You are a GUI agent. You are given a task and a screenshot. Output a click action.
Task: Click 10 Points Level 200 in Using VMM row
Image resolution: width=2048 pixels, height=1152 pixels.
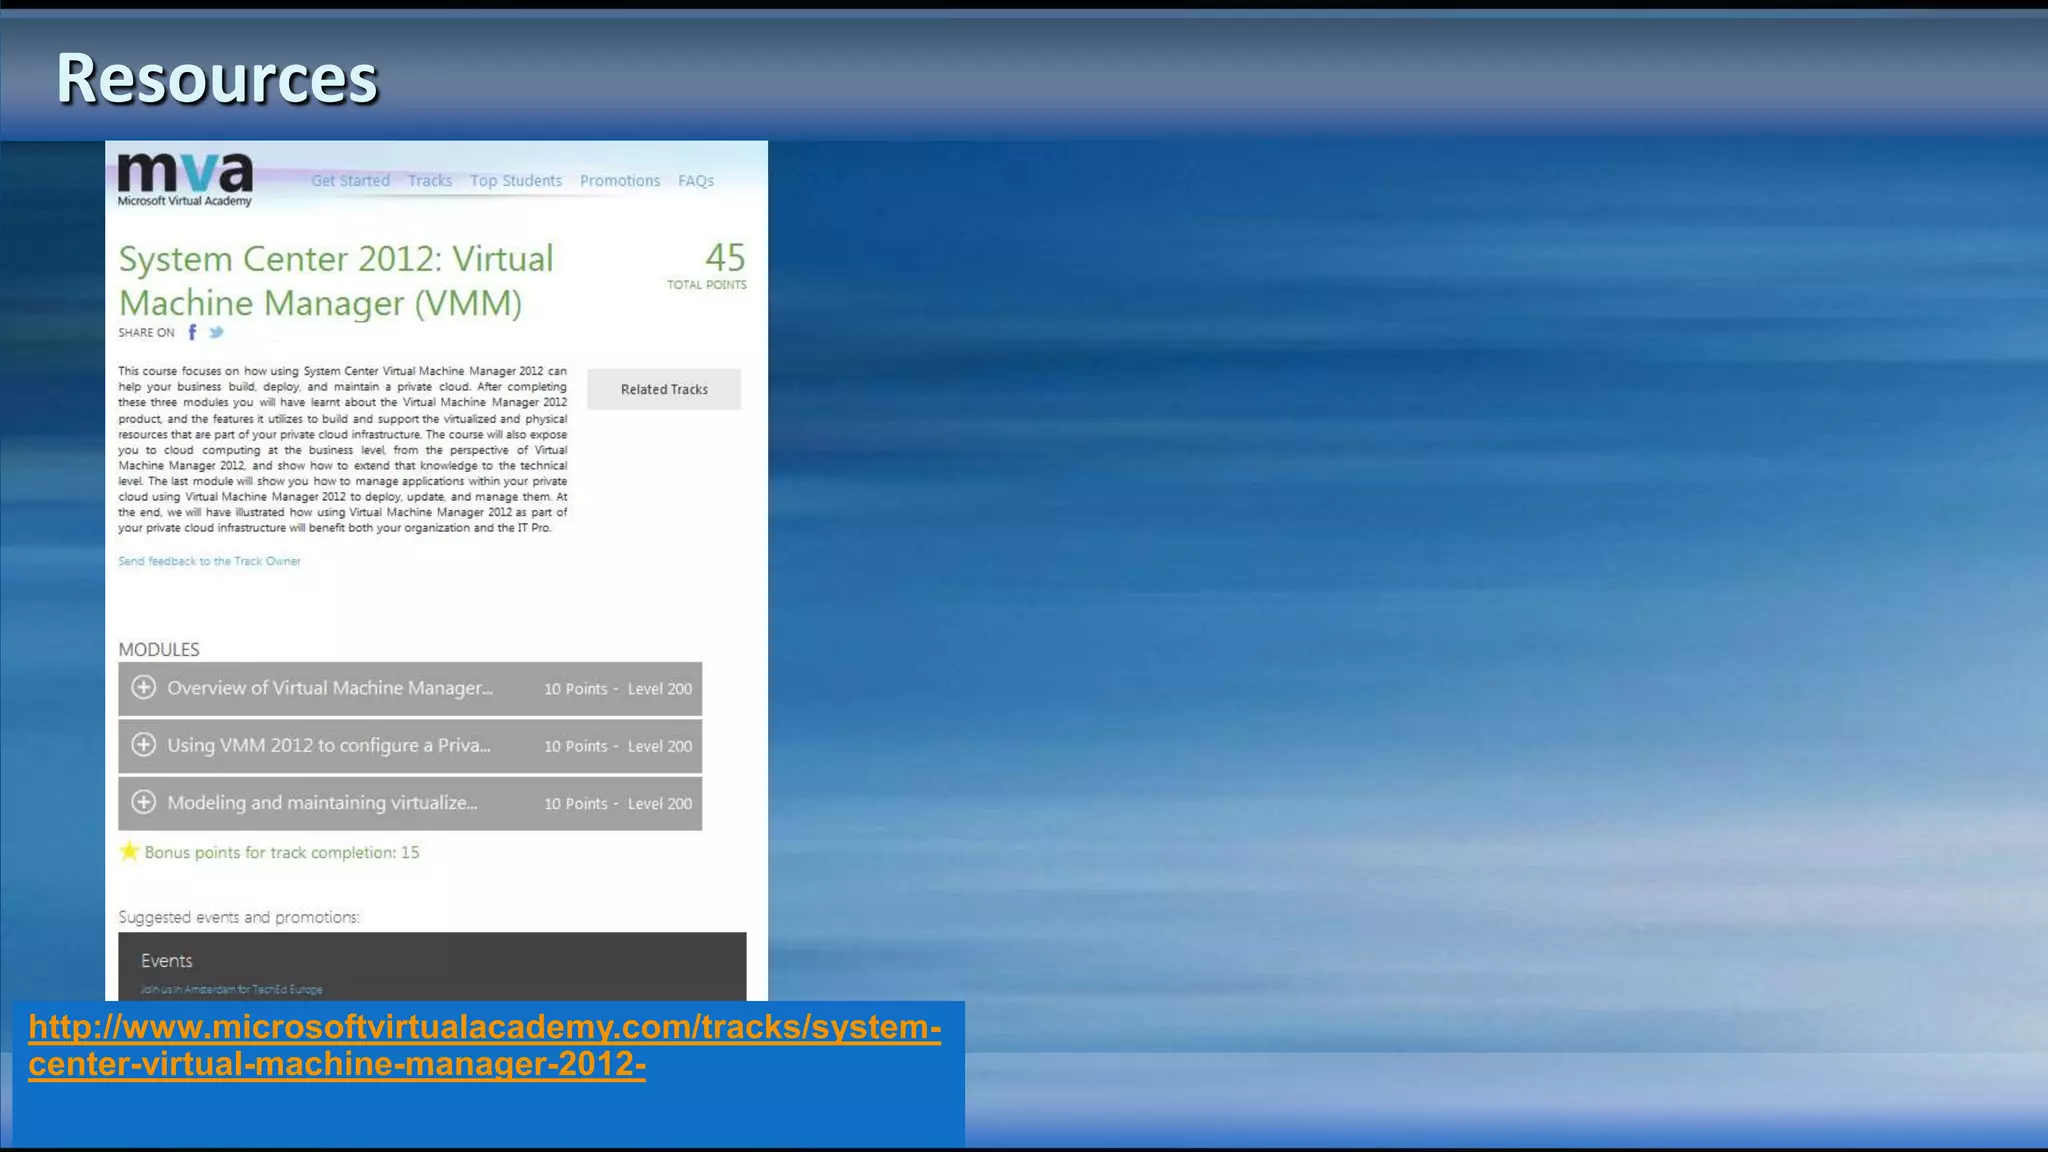pos(618,746)
